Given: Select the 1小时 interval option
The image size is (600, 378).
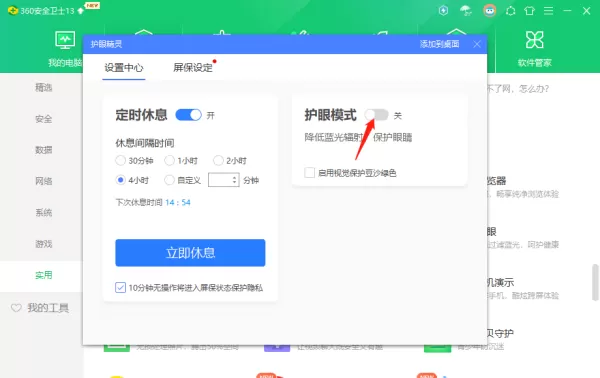Looking at the screenshot, I should coord(169,160).
